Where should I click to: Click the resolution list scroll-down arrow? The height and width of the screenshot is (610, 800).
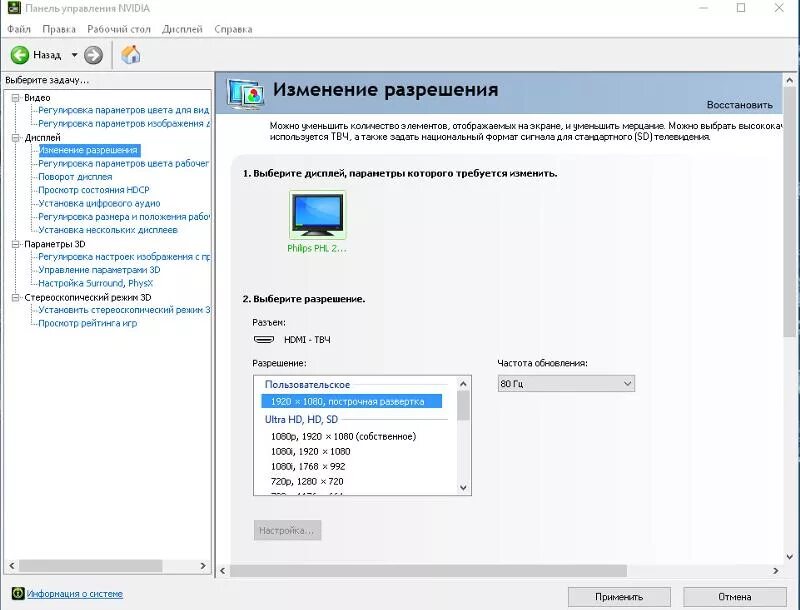463,488
